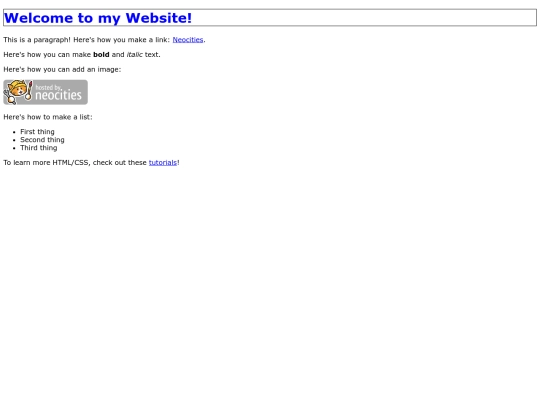Click the "This is a paragraph!" text
Image resolution: width=540 pixels, height=405 pixels.
[37, 40]
